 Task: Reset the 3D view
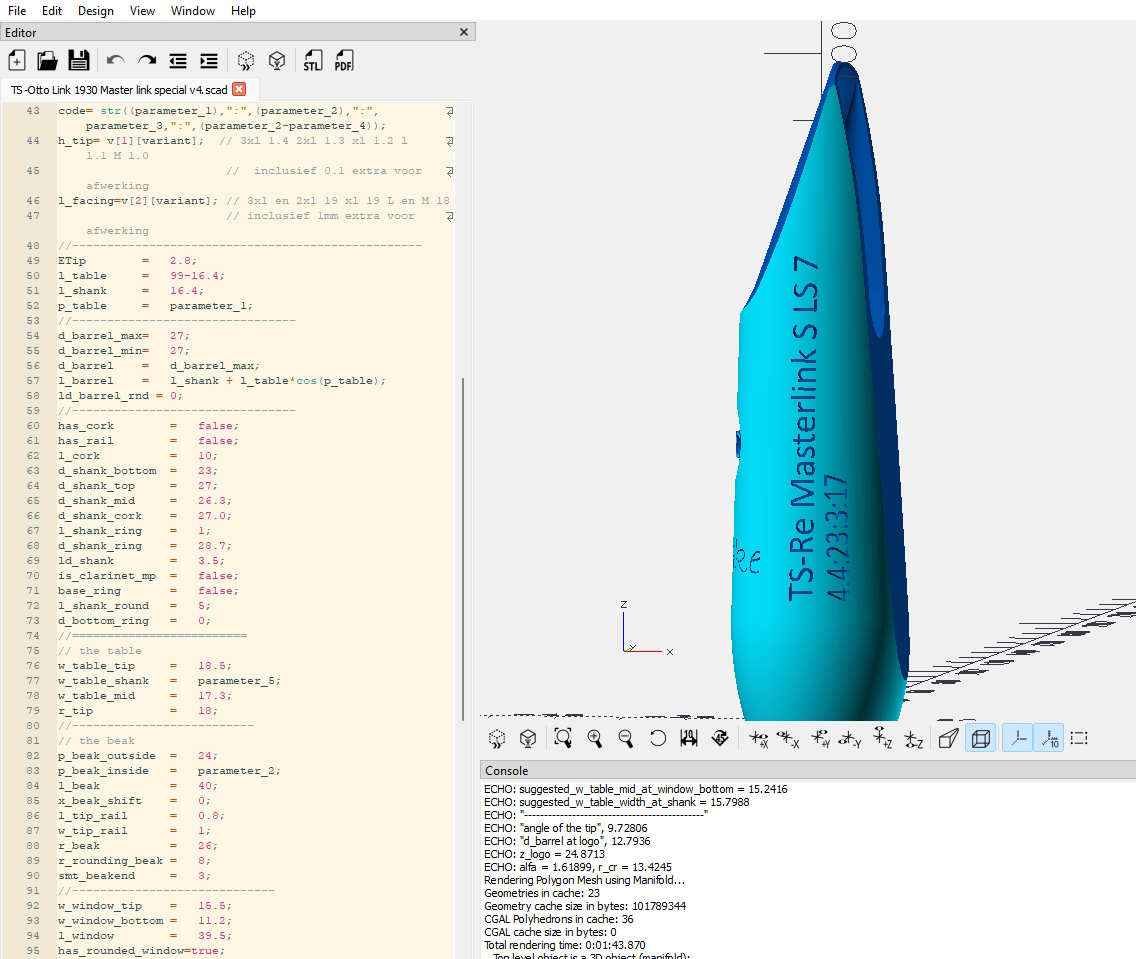(657, 739)
